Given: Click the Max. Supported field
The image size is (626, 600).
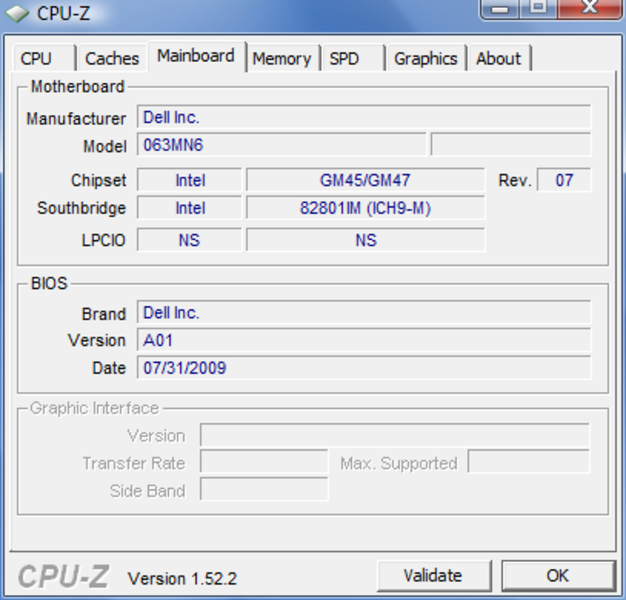Looking at the screenshot, I should click(x=529, y=462).
